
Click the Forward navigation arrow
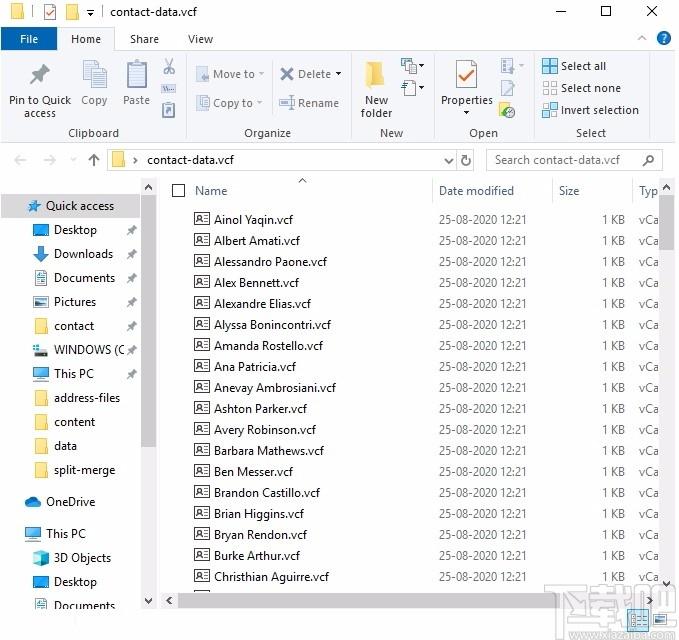pyautogui.click(x=50, y=160)
